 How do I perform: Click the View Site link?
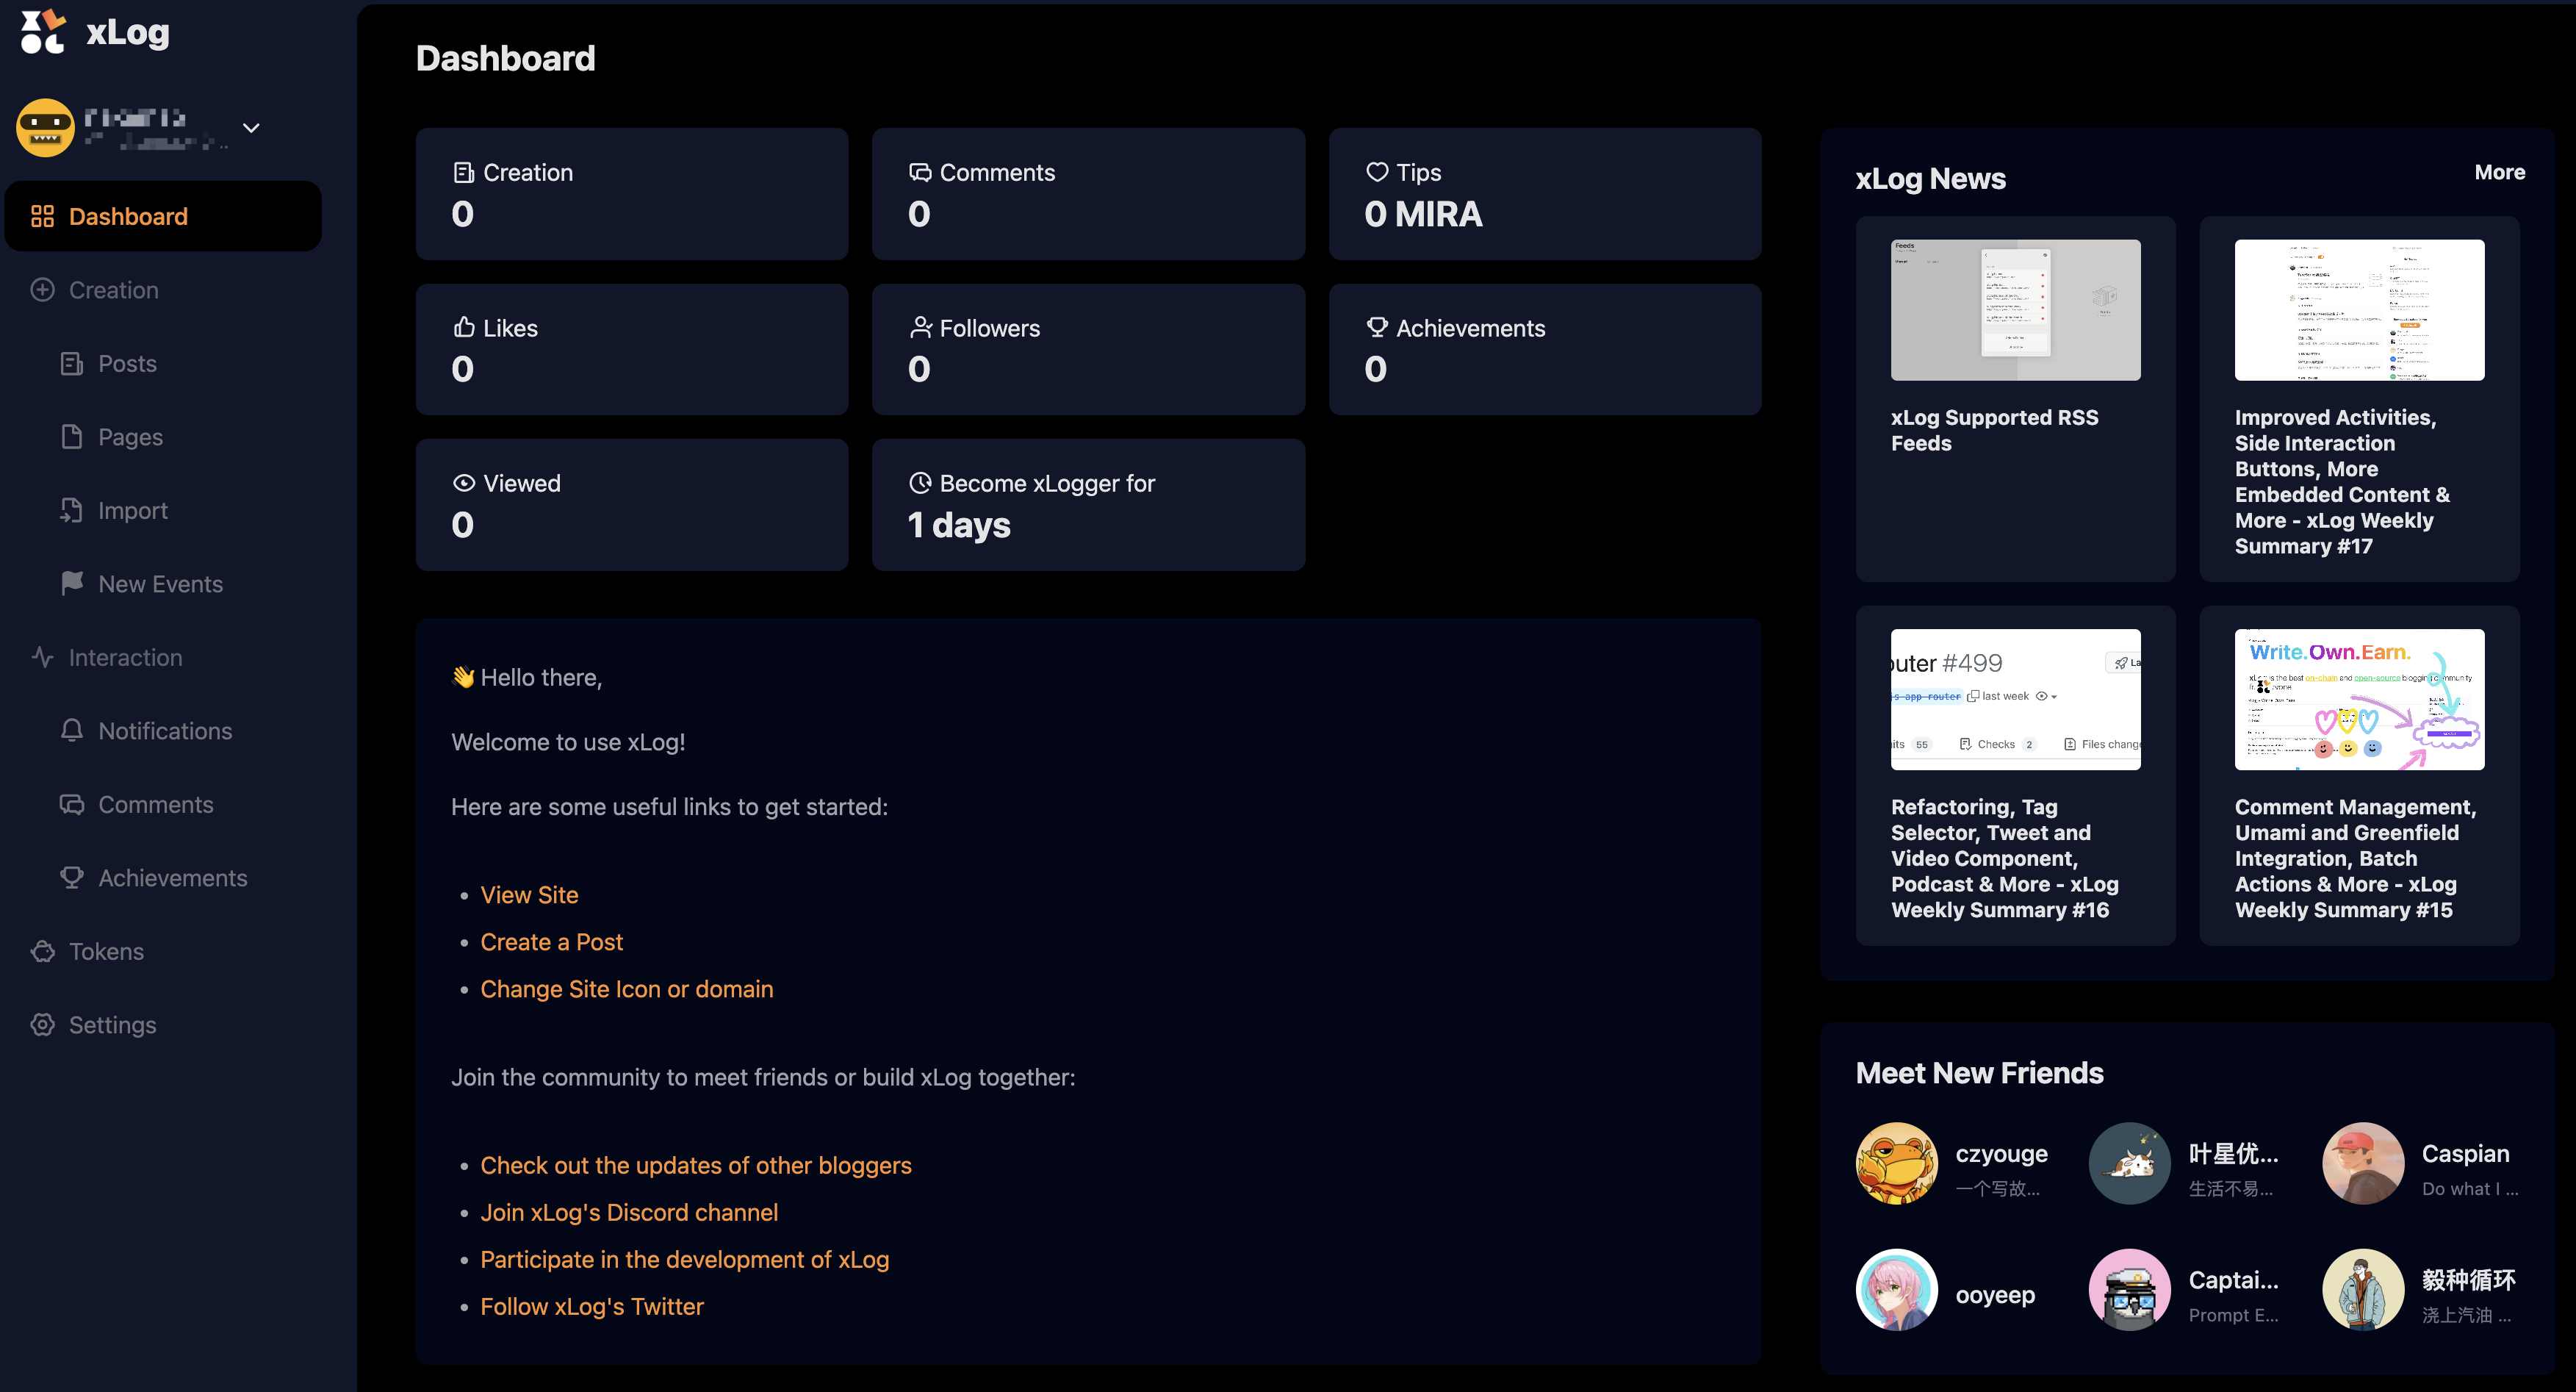(x=528, y=893)
